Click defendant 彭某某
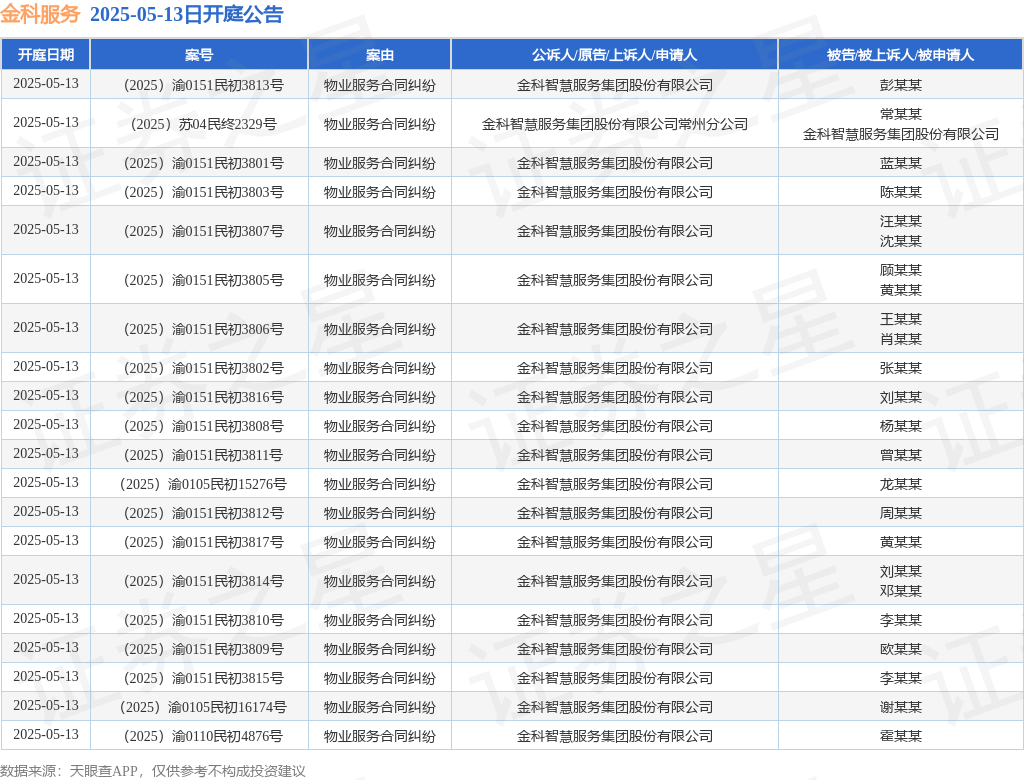The height and width of the screenshot is (780, 1024). point(901,85)
